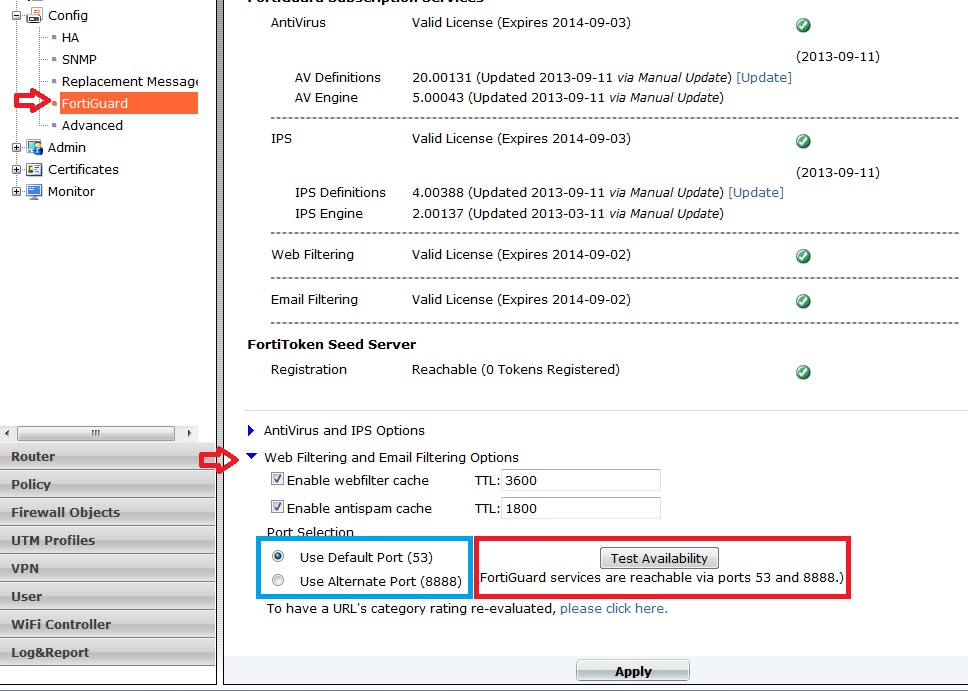The height and width of the screenshot is (691, 968).
Task: Open the VPN menu section
Action: [x=107, y=568]
